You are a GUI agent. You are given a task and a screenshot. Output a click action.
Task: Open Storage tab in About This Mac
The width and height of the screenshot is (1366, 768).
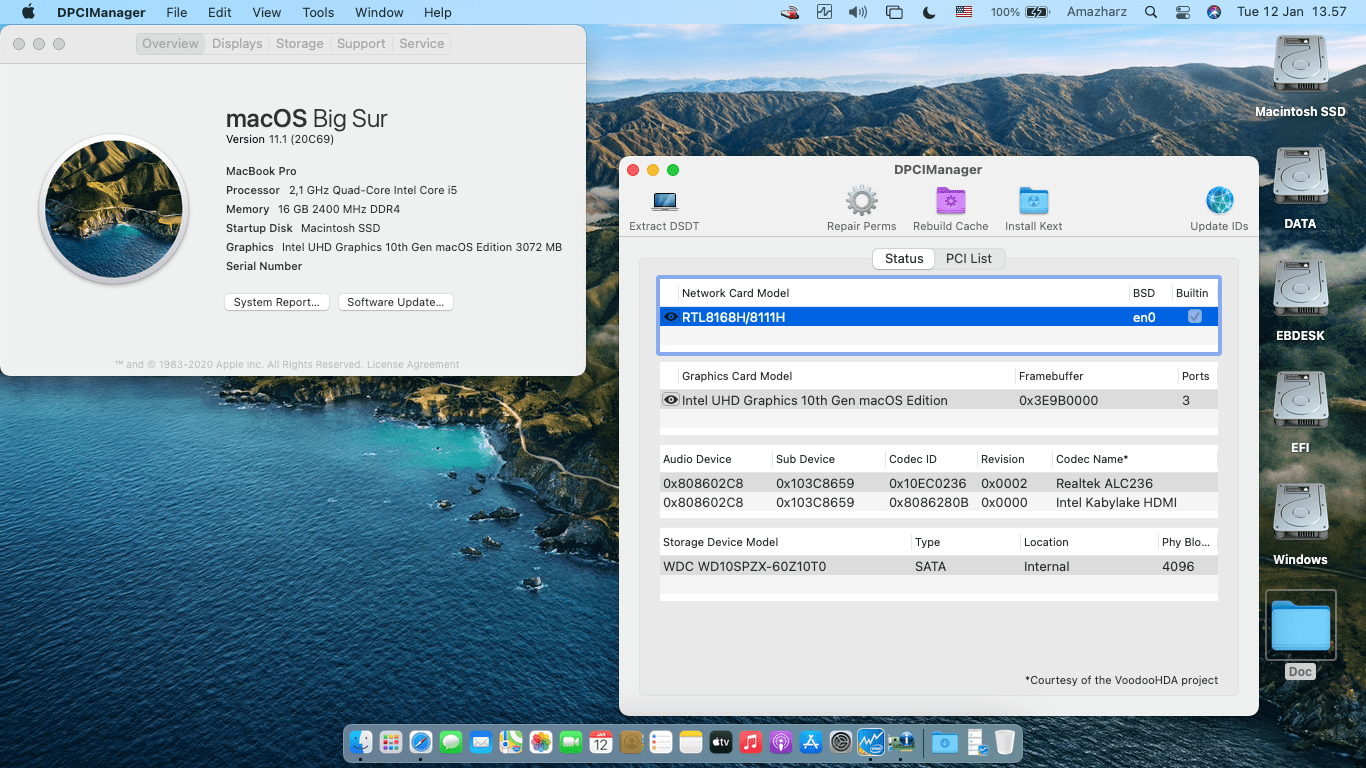point(300,44)
